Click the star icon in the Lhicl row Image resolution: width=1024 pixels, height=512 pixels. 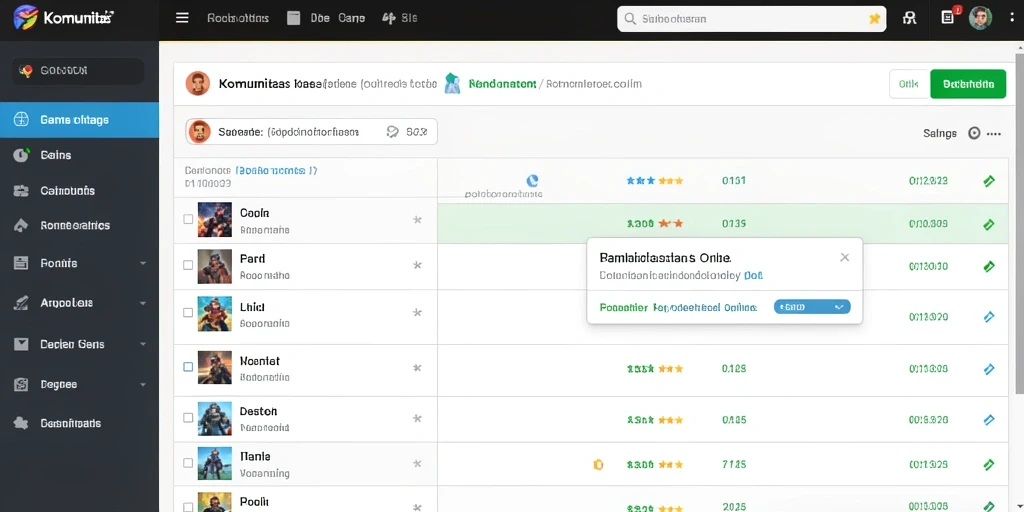417,313
